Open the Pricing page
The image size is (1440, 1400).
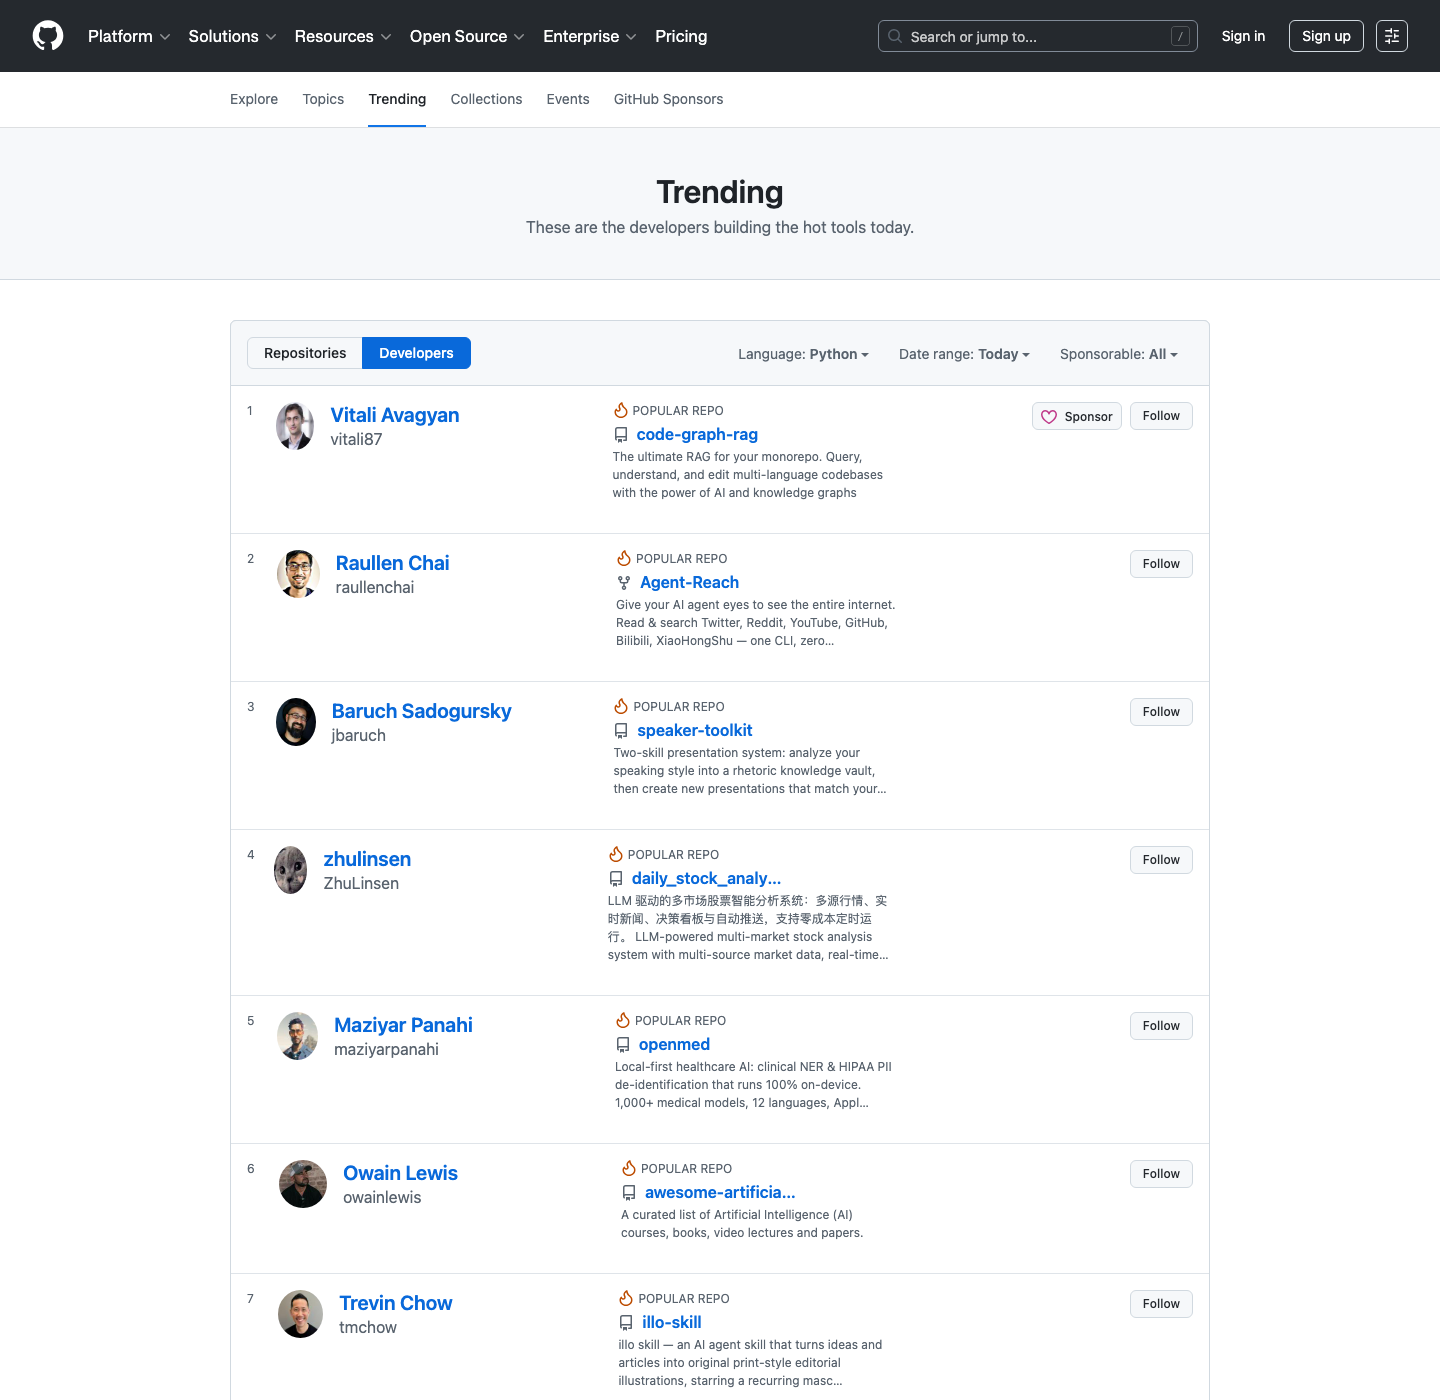[x=681, y=36]
